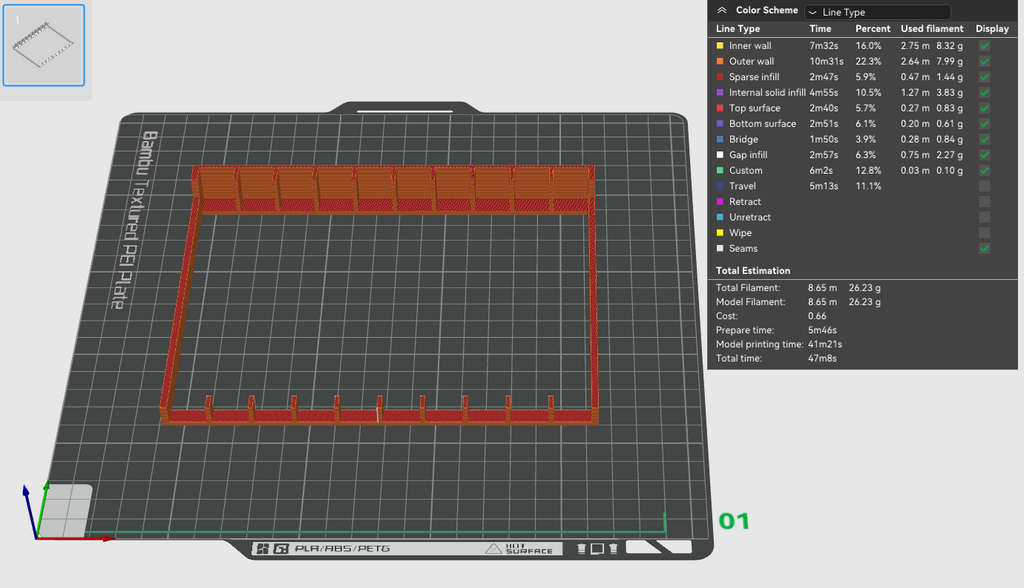Toggle Bottom surface display checkbox

click(x=984, y=123)
